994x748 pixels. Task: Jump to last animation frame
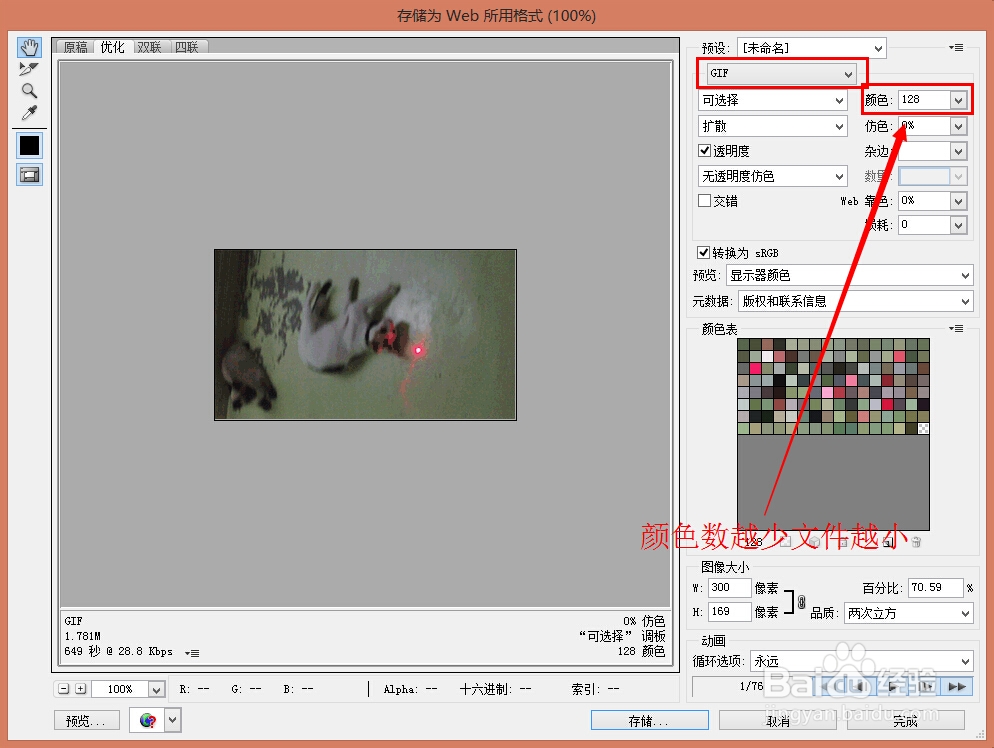[x=957, y=687]
